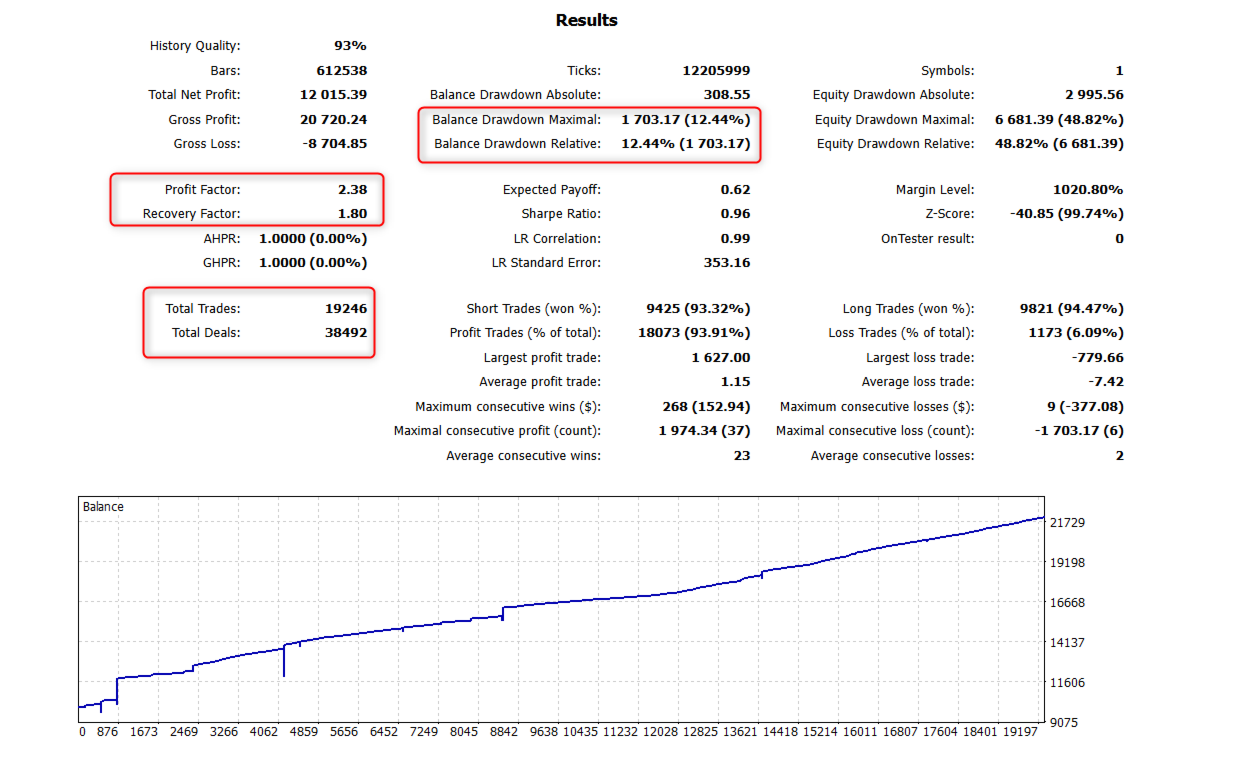This screenshot has height=759, width=1250.
Task: Select Profit Trades value 18073 (93.91%)
Action: point(694,333)
